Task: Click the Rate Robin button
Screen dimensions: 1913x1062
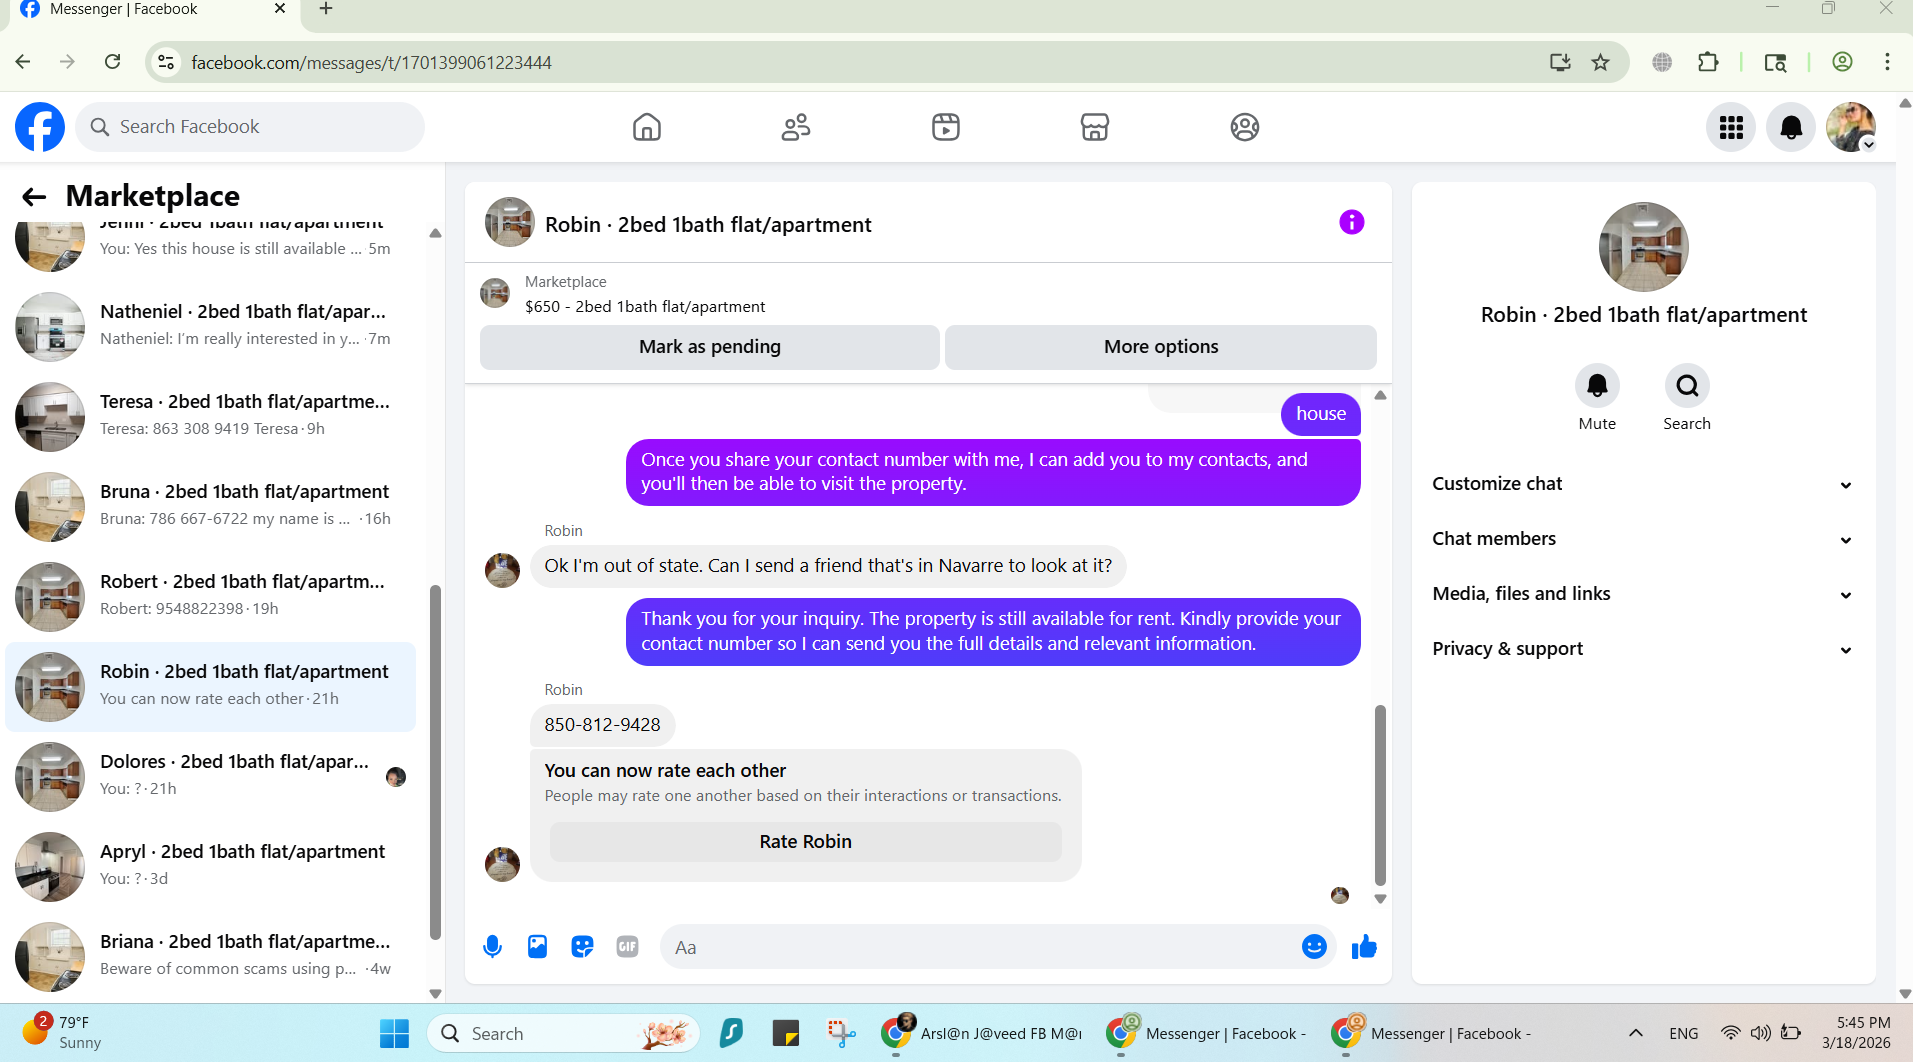Action: [805, 842]
